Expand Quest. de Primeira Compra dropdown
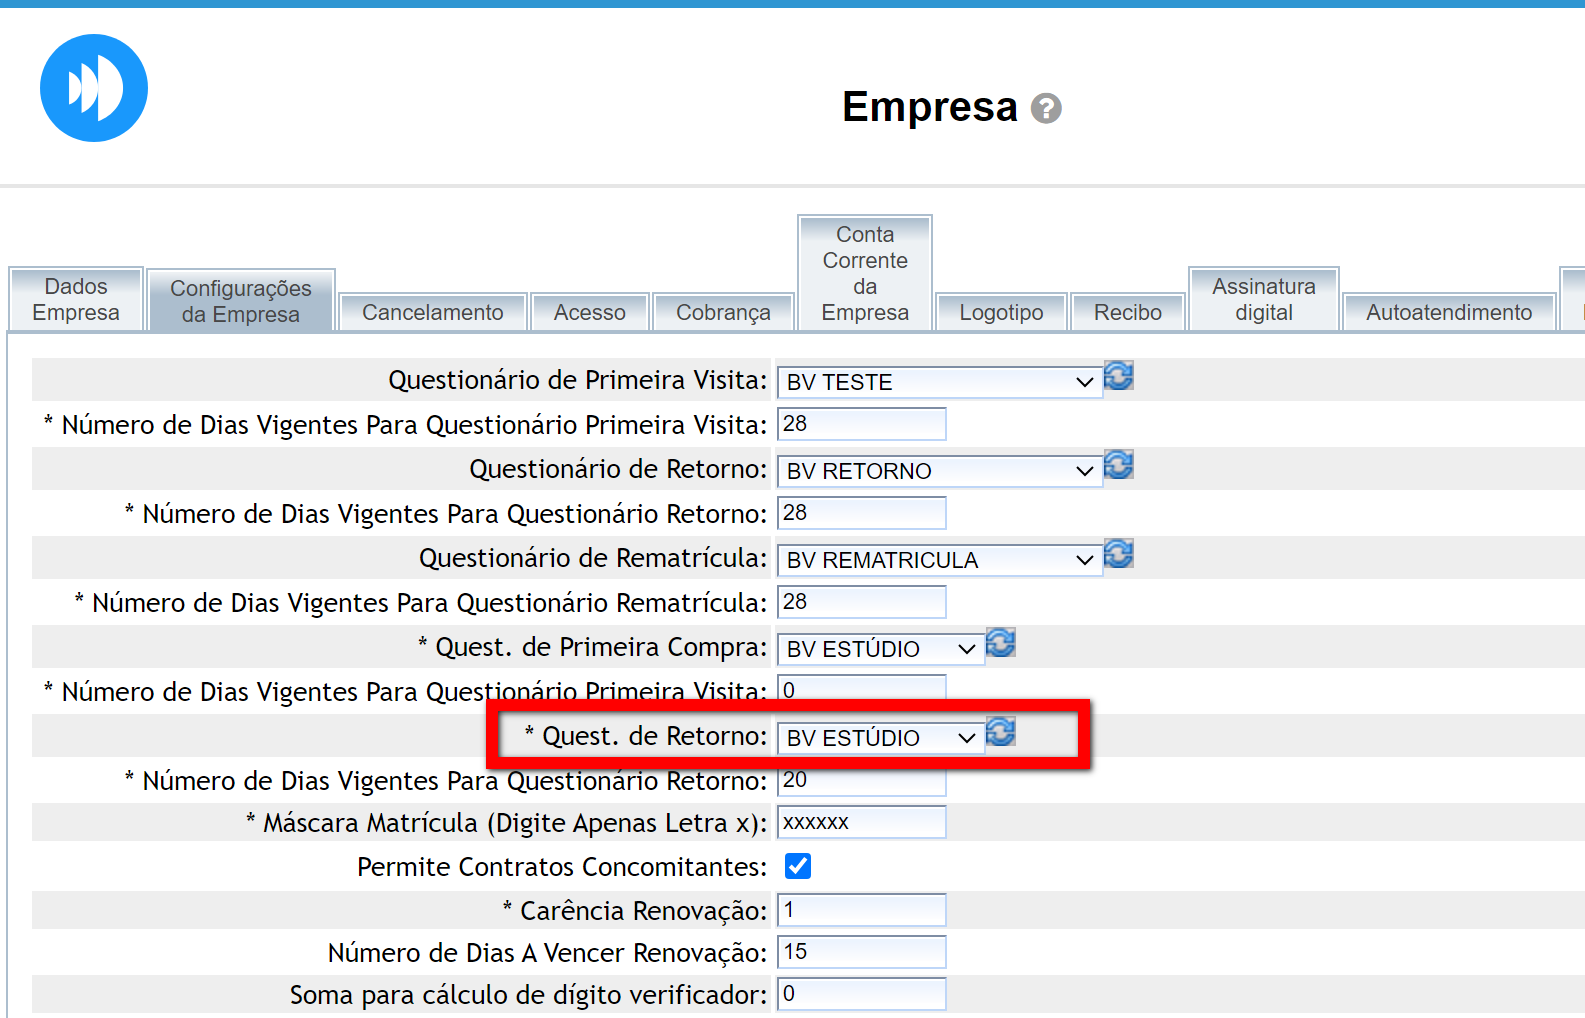 point(880,649)
